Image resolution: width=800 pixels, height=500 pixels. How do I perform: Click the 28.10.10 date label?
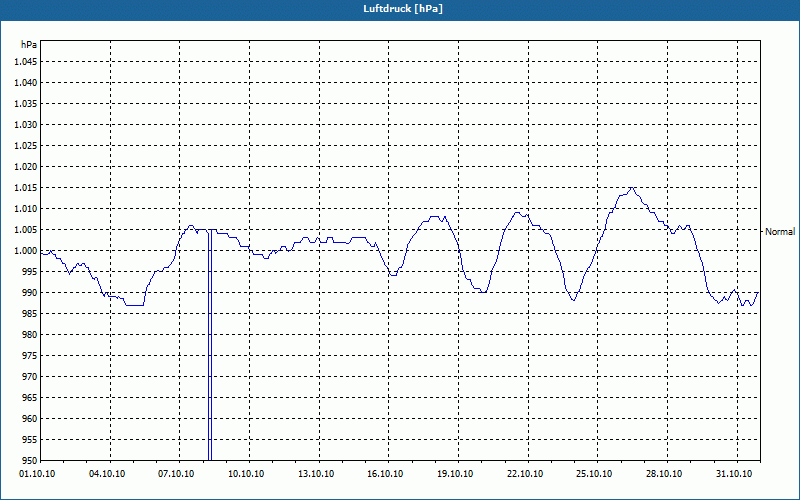664,474
